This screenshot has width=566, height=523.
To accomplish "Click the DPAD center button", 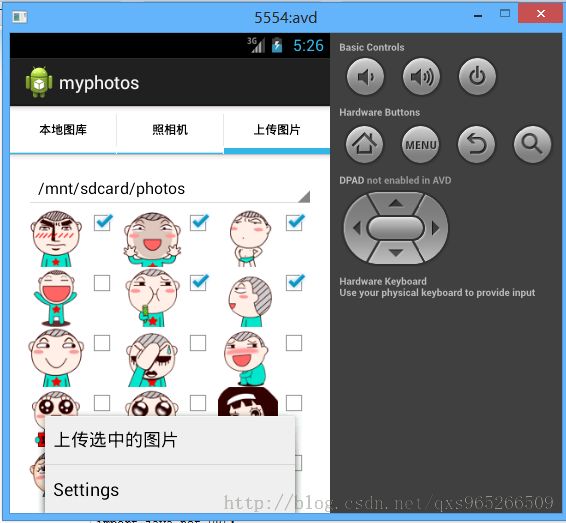I will pos(396,228).
